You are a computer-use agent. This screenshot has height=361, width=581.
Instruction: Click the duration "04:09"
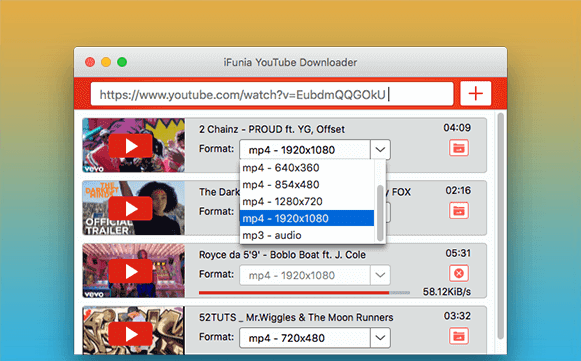pyautogui.click(x=457, y=128)
